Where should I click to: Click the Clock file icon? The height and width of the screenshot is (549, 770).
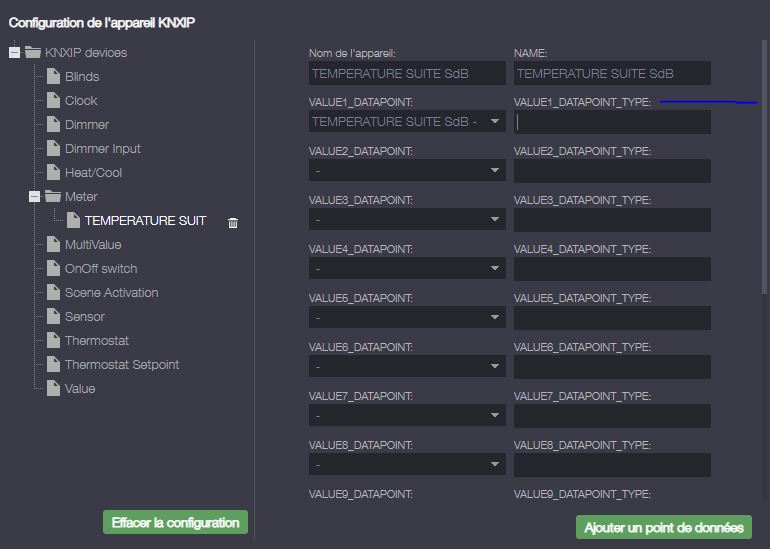[54, 101]
